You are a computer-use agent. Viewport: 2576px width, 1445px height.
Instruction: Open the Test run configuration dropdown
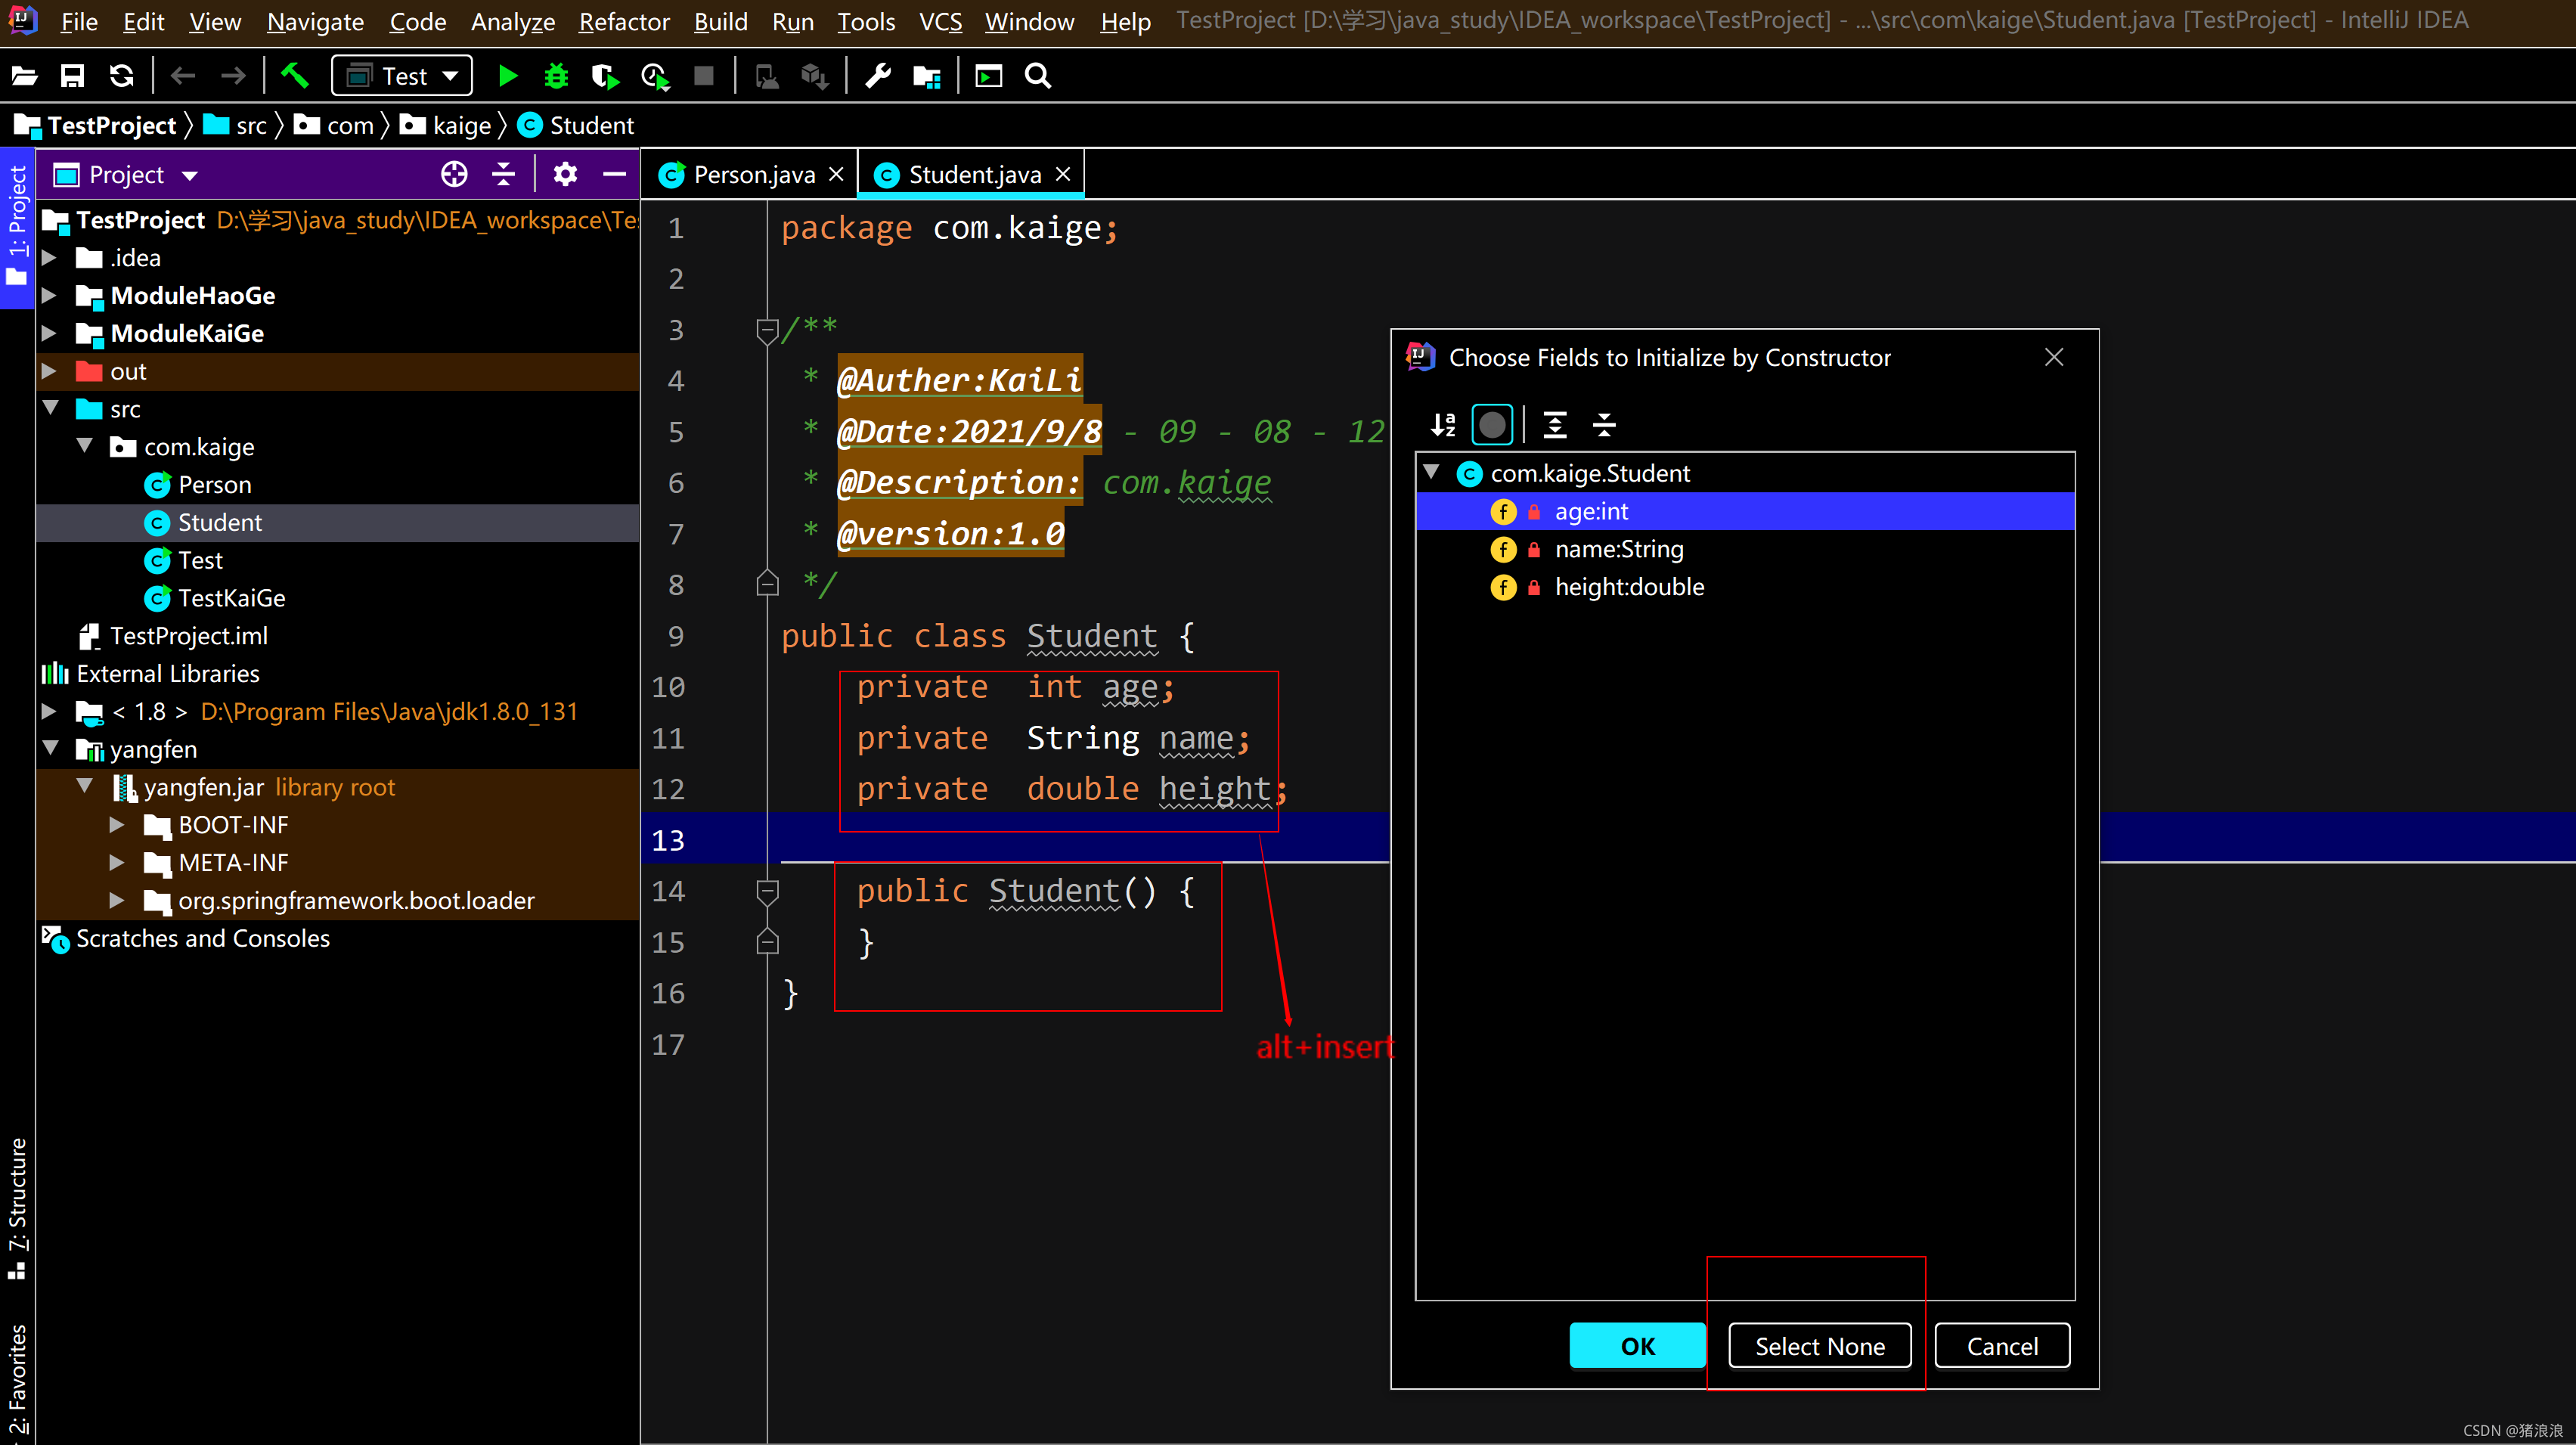click(403, 76)
